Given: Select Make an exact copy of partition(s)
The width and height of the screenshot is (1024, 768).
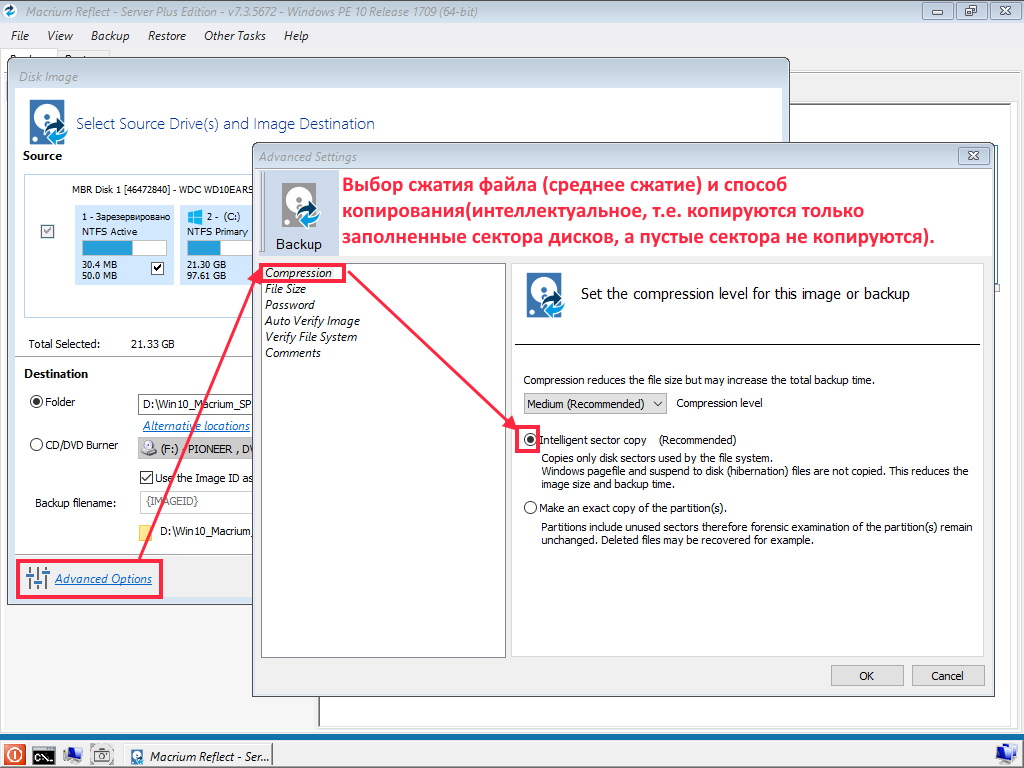Looking at the screenshot, I should [x=530, y=507].
